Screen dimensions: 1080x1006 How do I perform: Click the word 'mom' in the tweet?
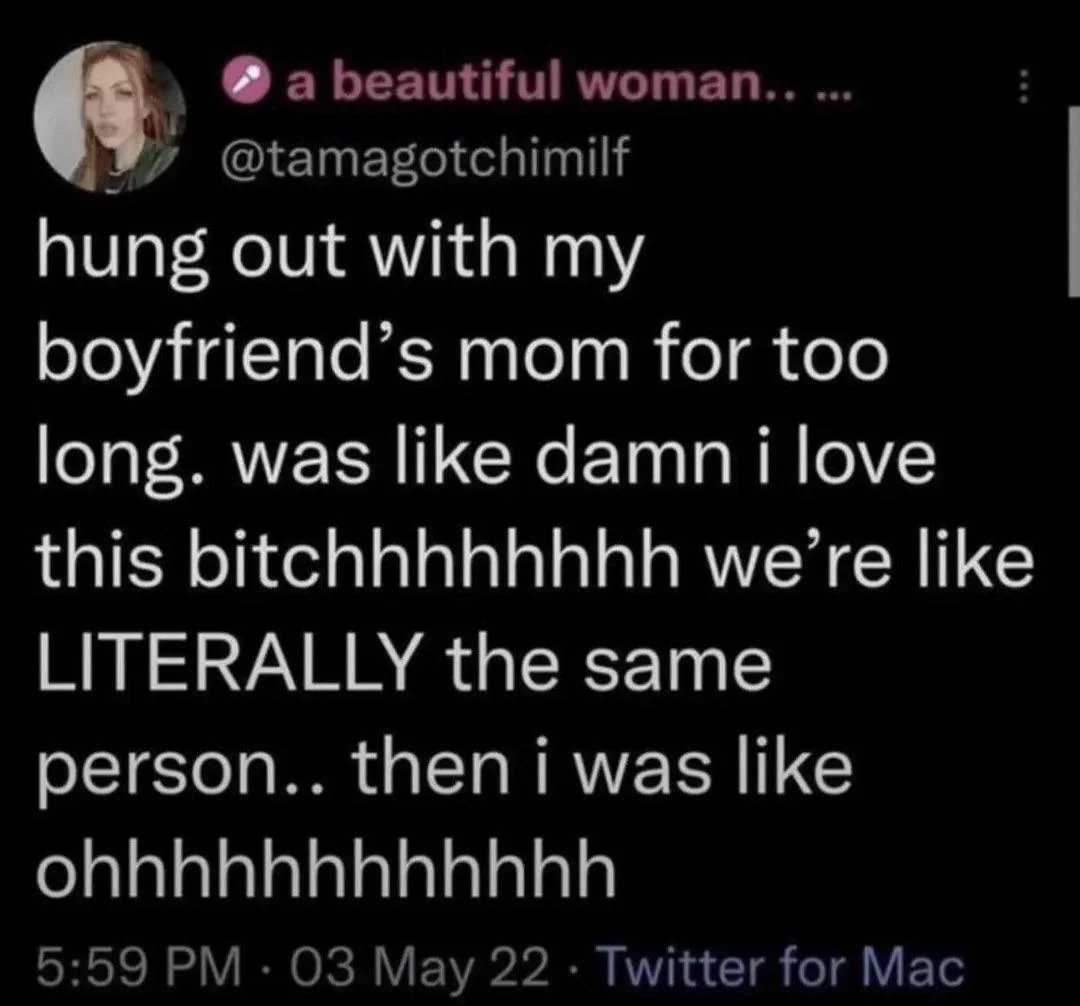pyautogui.click(x=541, y=361)
